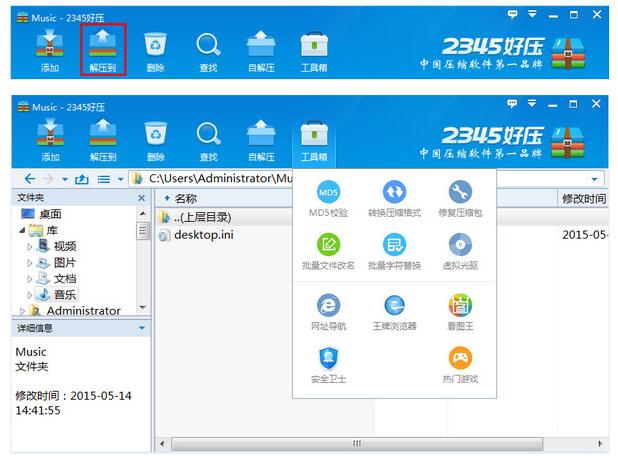Expand the 图片 tree node
The height and width of the screenshot is (460, 618).
pos(30,263)
